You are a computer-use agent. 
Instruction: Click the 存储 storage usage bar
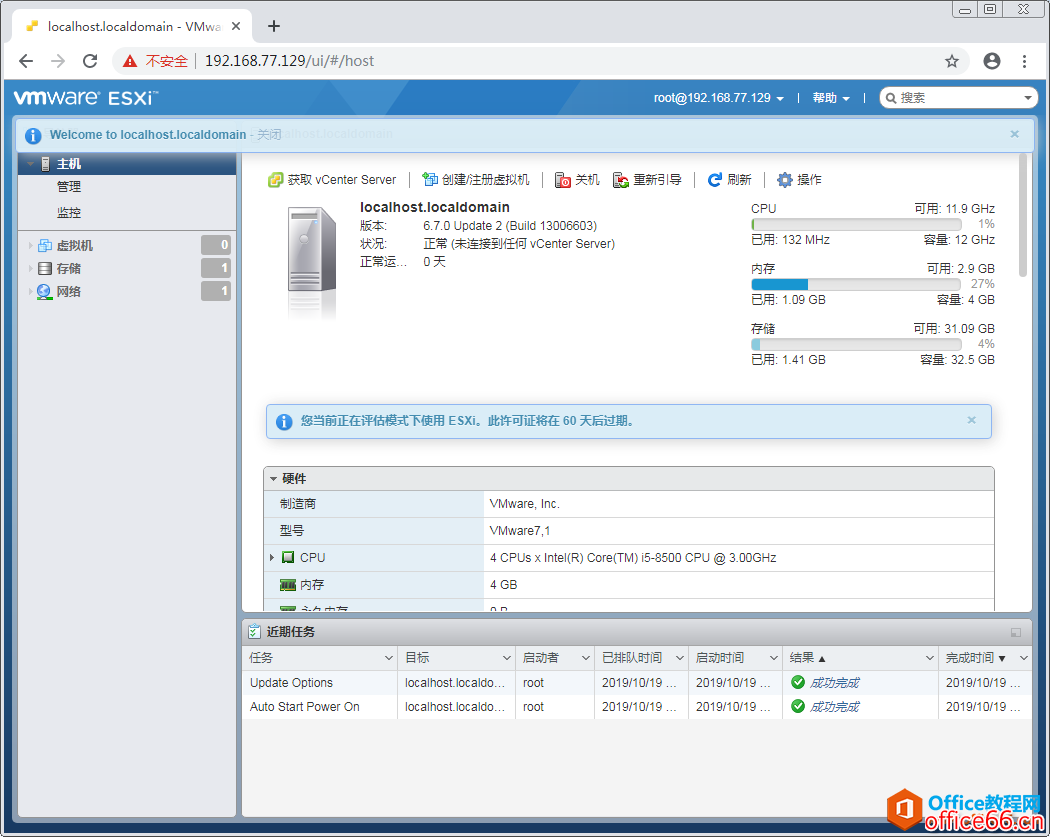(856, 344)
